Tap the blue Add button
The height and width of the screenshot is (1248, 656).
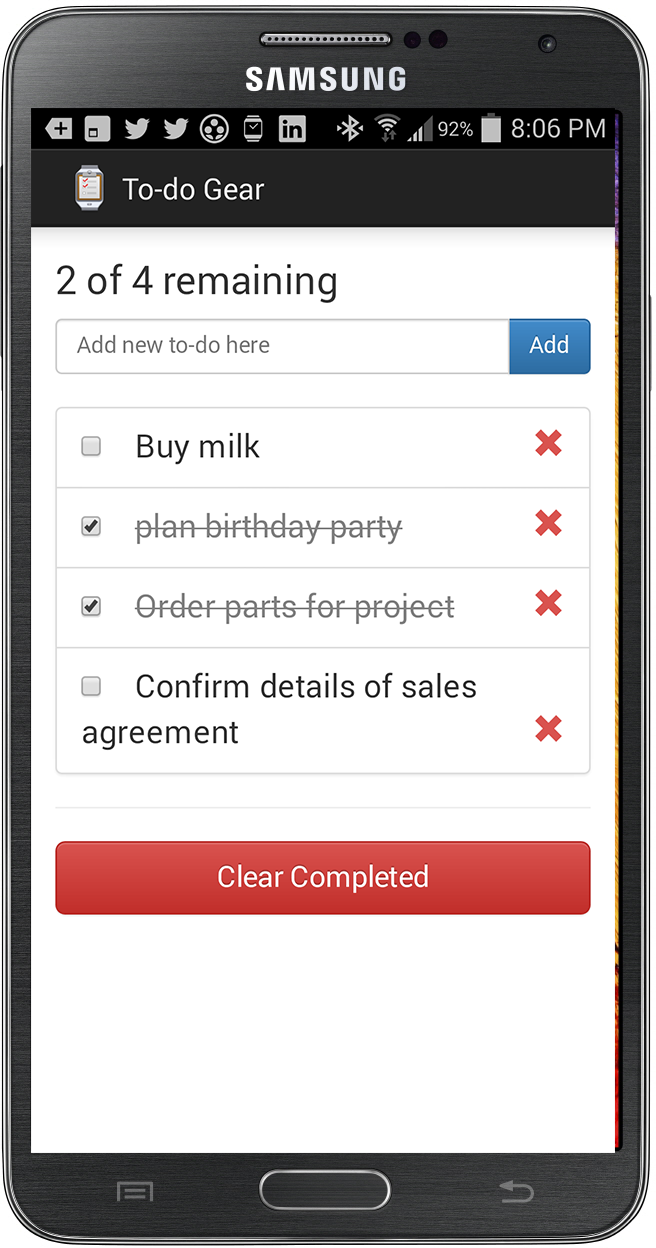tap(549, 346)
